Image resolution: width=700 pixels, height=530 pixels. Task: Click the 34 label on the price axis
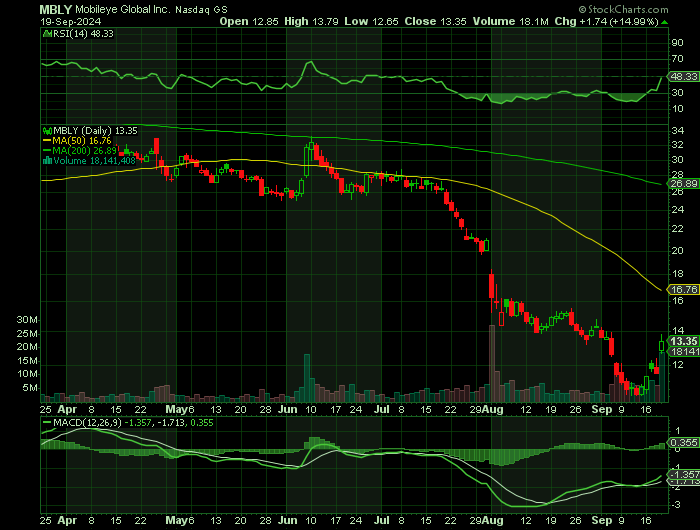point(677,130)
